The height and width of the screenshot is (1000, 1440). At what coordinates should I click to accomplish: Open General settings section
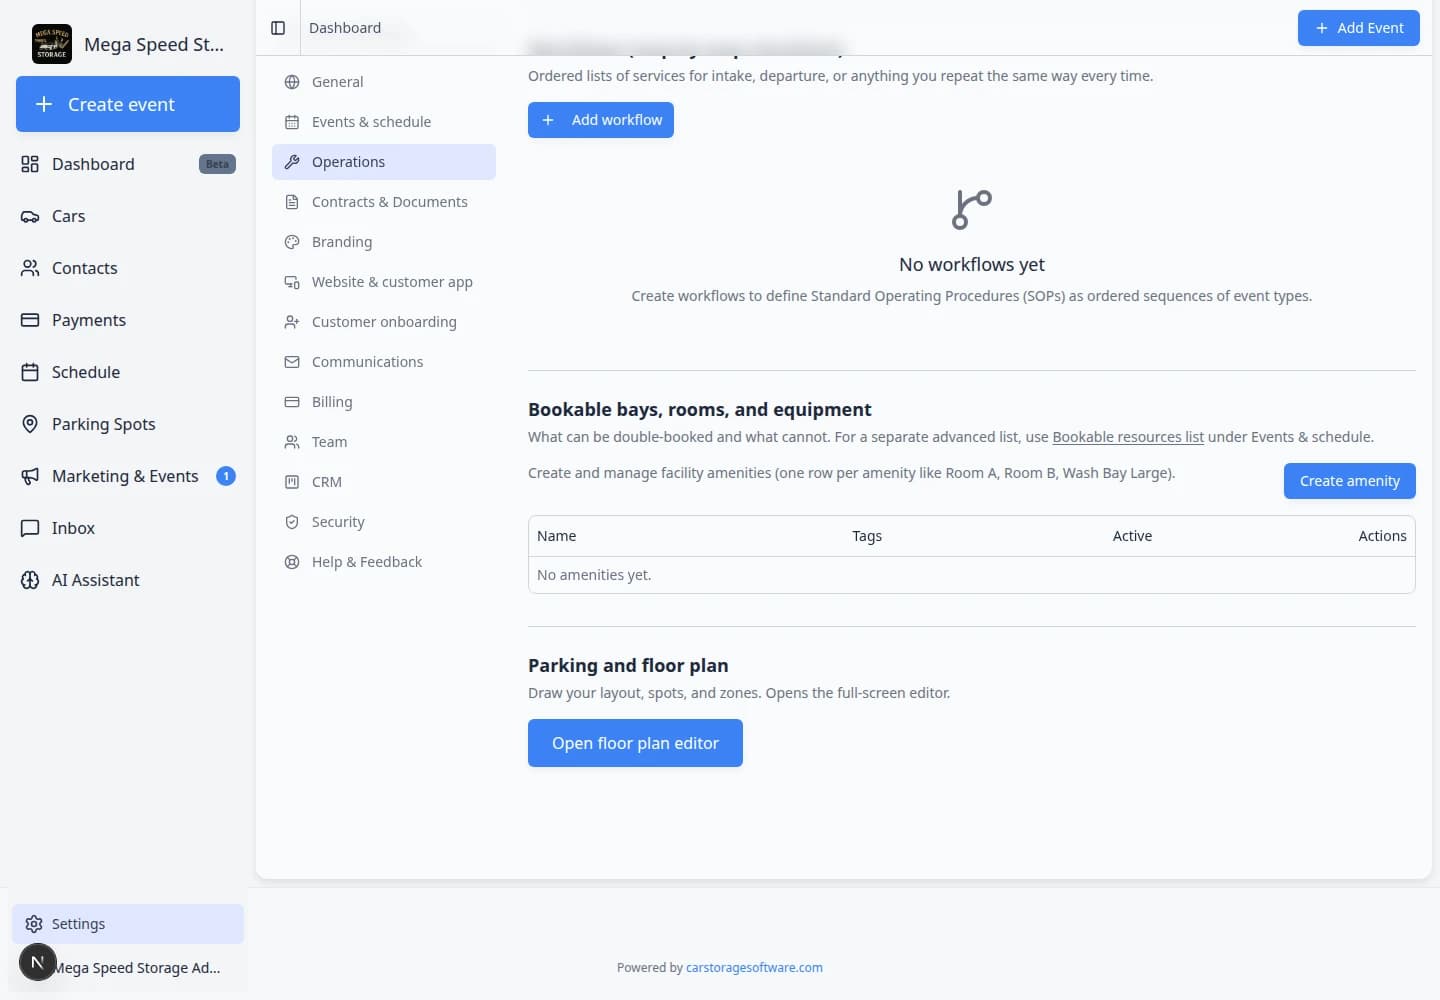point(384,82)
